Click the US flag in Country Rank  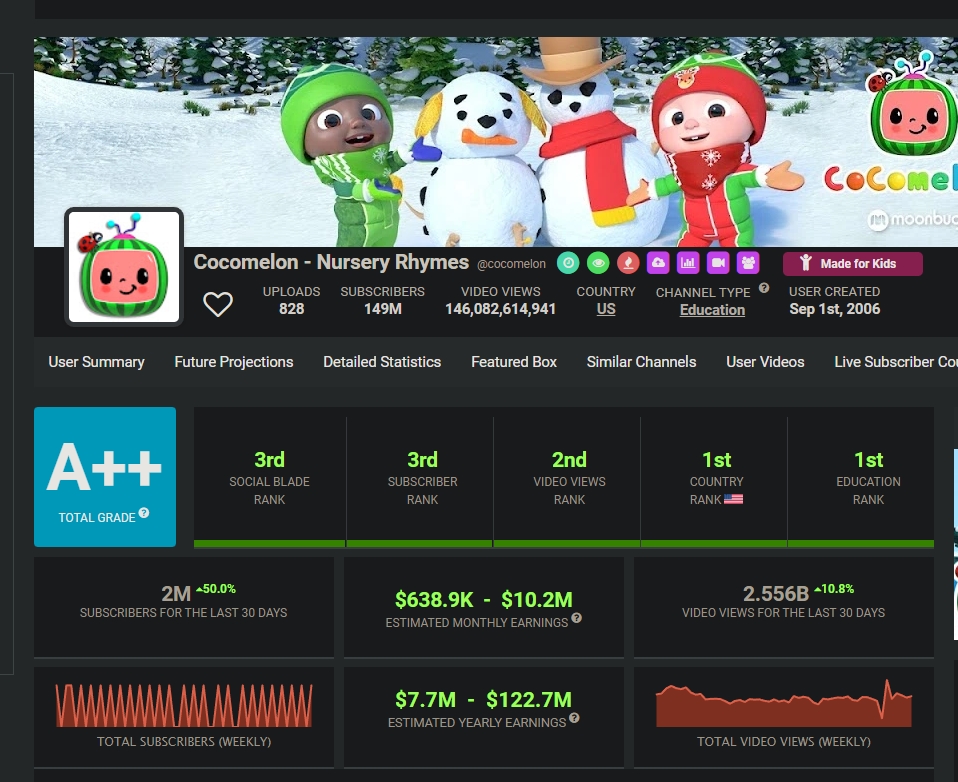(x=733, y=499)
